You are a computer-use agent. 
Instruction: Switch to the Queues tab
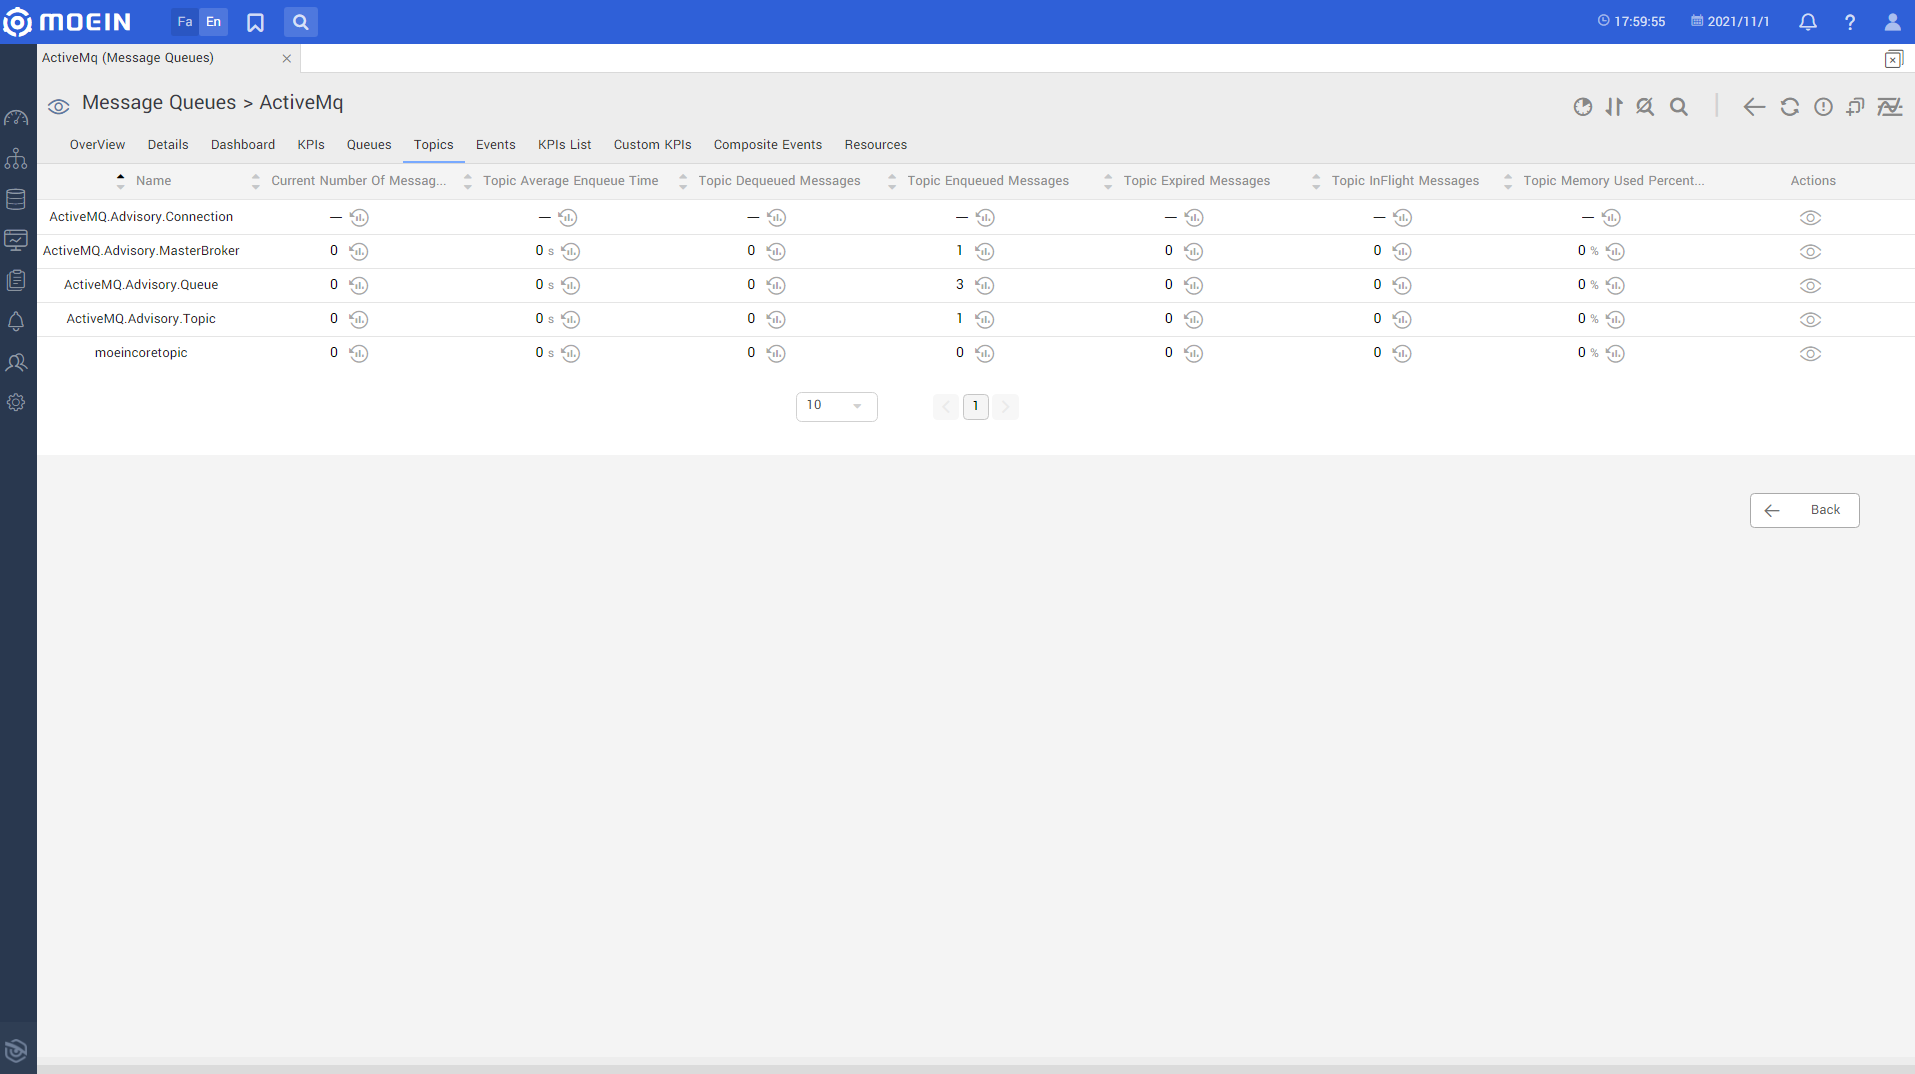point(369,145)
